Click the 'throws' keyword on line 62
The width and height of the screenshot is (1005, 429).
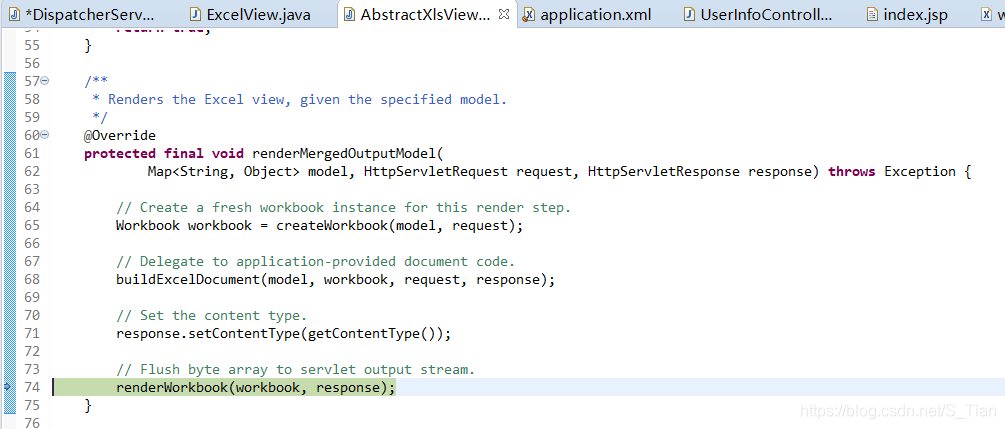pyautogui.click(x=852, y=171)
